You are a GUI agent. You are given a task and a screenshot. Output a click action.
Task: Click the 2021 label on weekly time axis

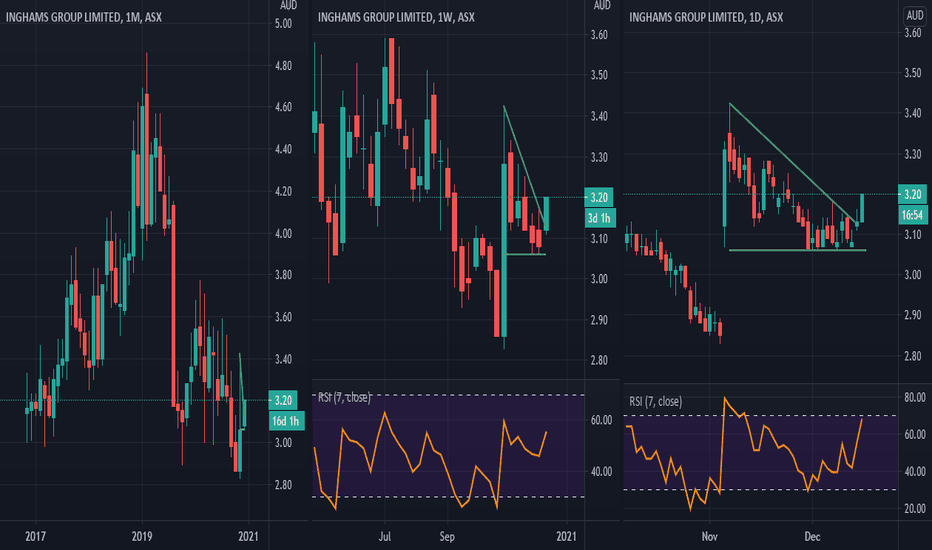566,536
